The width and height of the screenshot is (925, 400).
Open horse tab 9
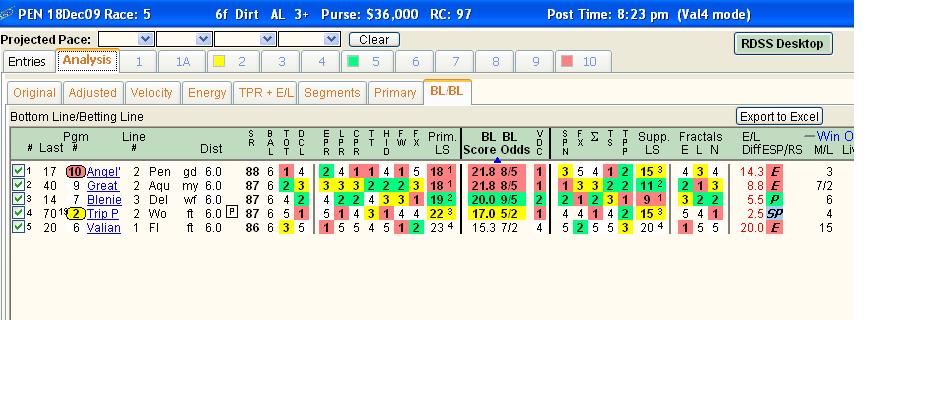click(x=535, y=61)
